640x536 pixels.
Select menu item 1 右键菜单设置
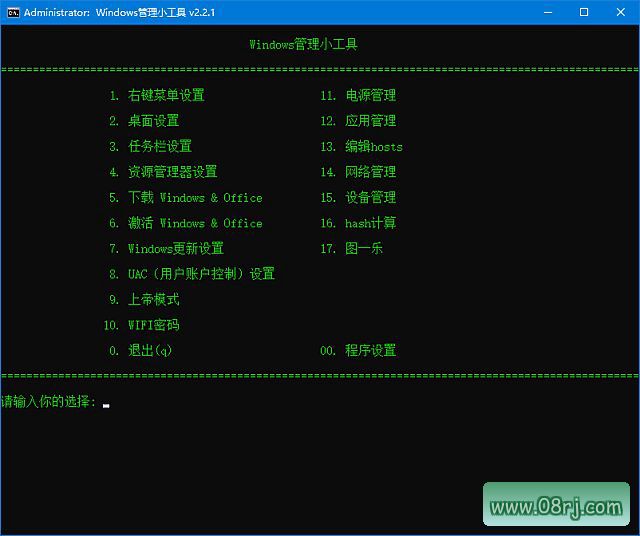pyautogui.click(x=165, y=96)
